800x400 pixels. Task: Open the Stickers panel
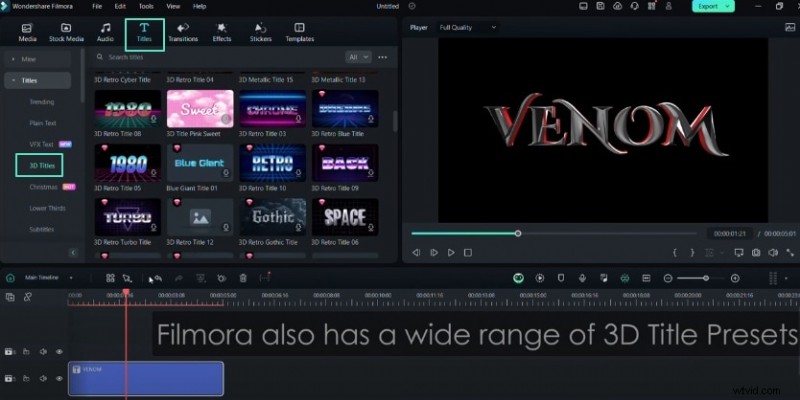pos(260,32)
